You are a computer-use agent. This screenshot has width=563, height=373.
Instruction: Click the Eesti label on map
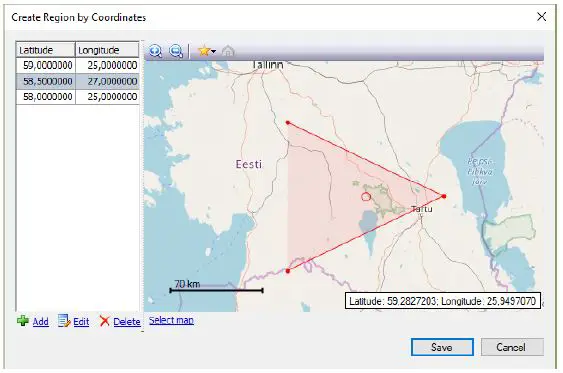[x=249, y=164]
